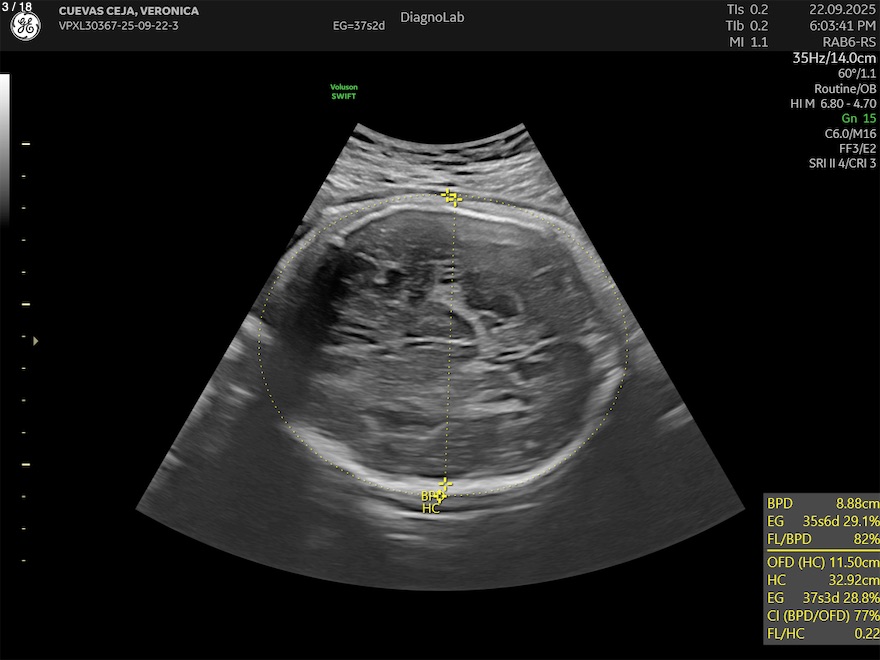Select the HC 32.92cm measurement row
Image resolution: width=880 pixels, height=660 pixels.
[x=822, y=579]
